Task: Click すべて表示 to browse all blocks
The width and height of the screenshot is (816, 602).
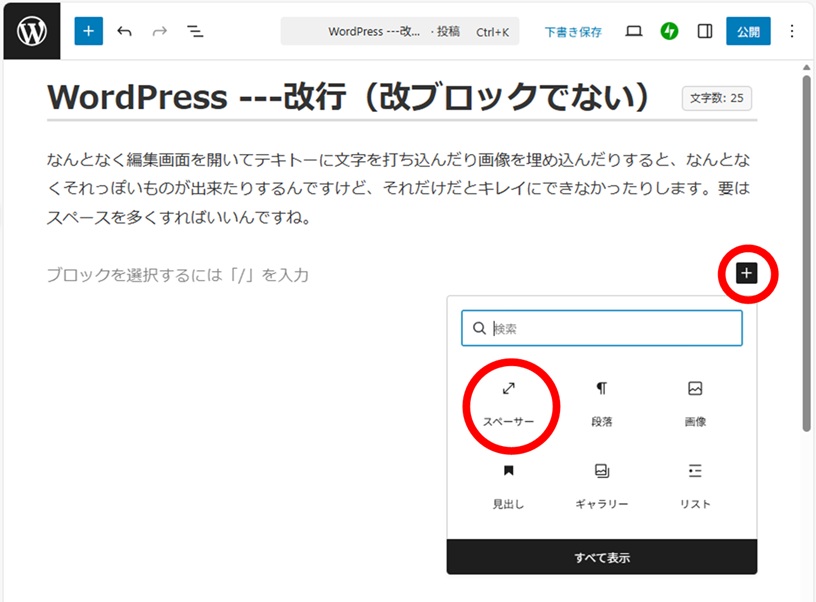Action: click(x=602, y=557)
